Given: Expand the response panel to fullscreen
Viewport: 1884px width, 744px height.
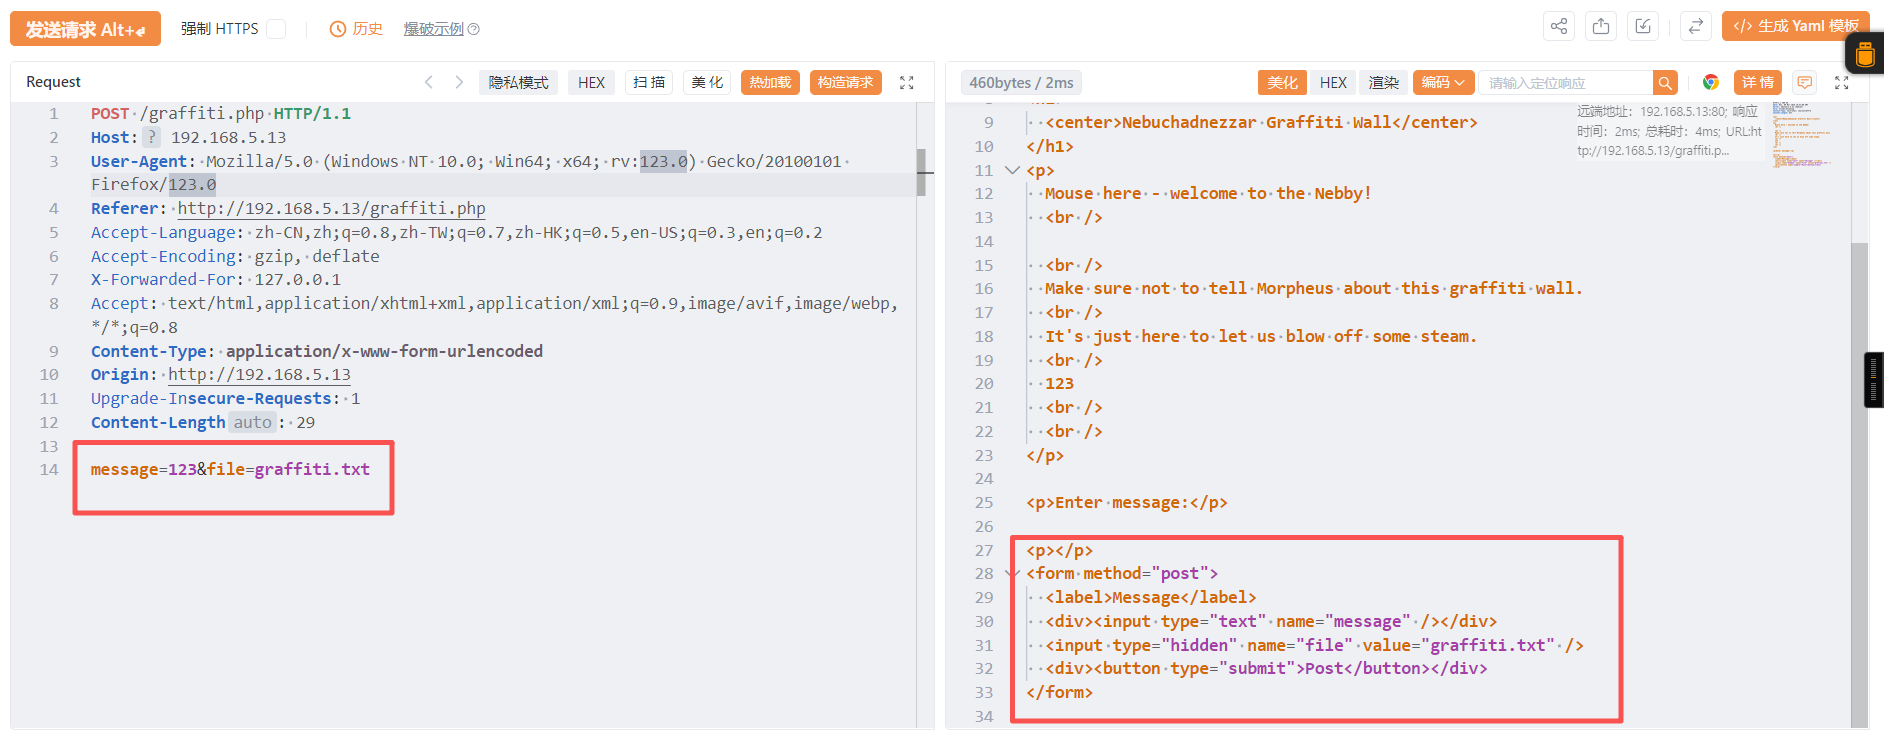Looking at the screenshot, I should pyautogui.click(x=1842, y=83).
